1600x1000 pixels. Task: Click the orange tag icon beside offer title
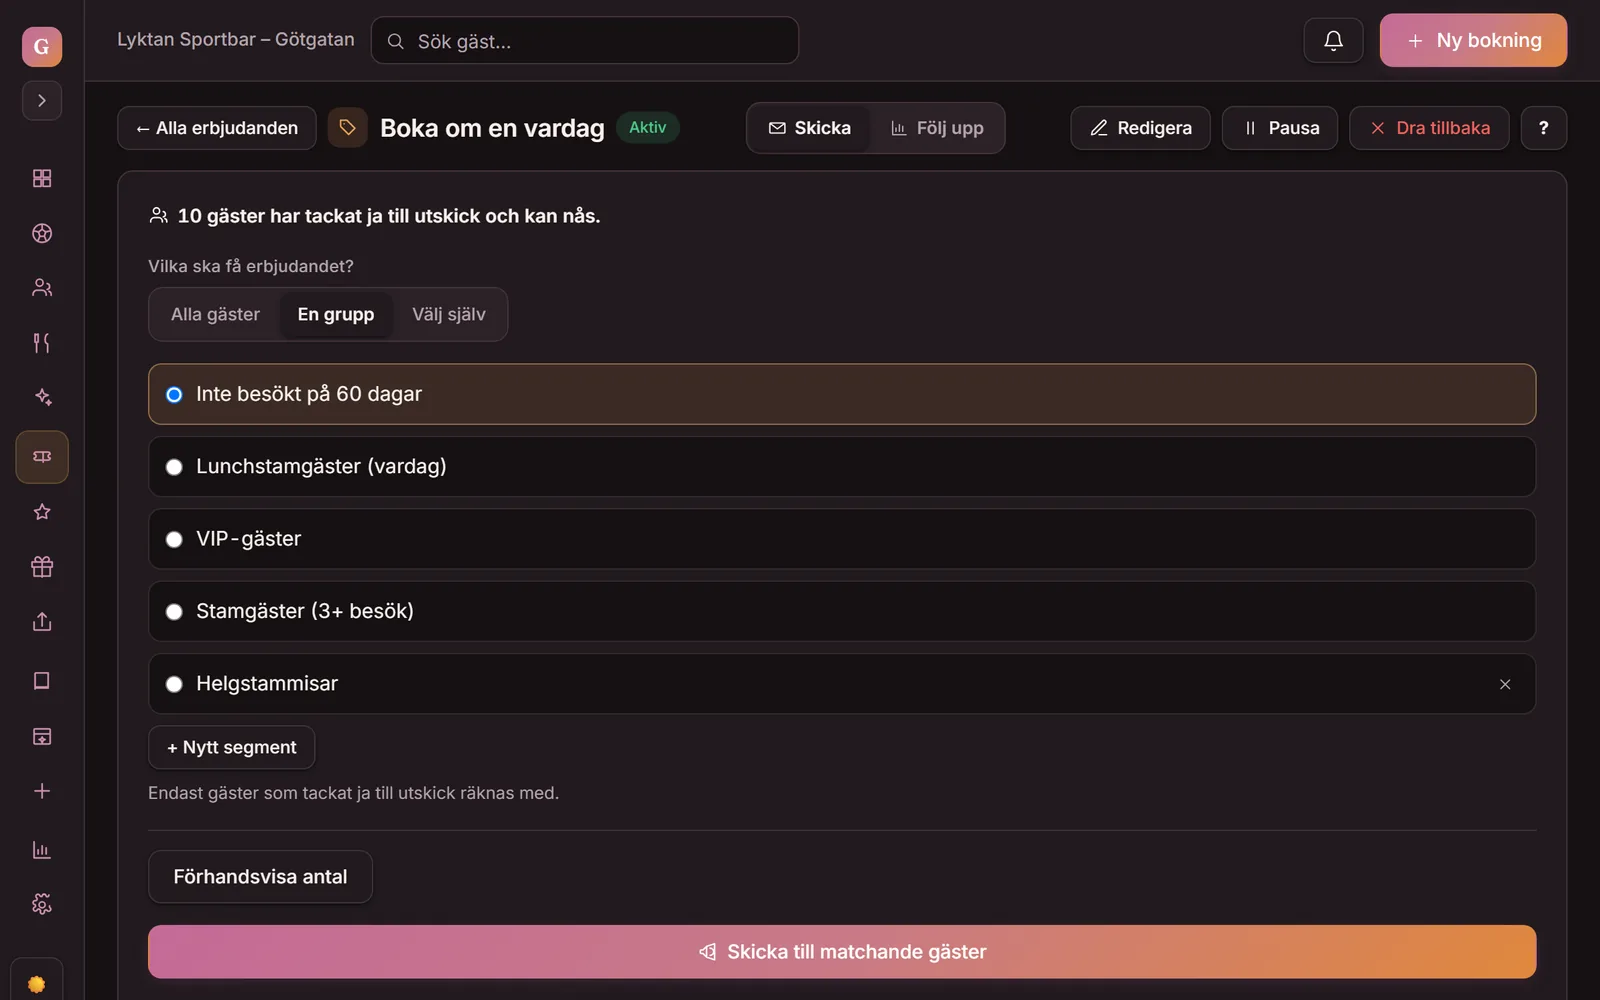point(348,128)
